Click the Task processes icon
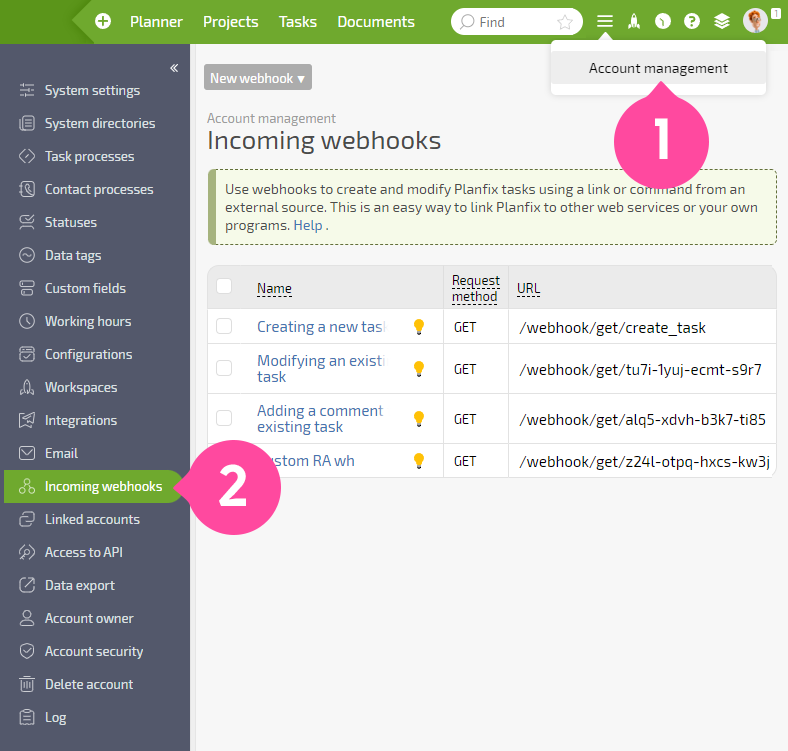788x751 pixels. pyautogui.click(x=27, y=156)
